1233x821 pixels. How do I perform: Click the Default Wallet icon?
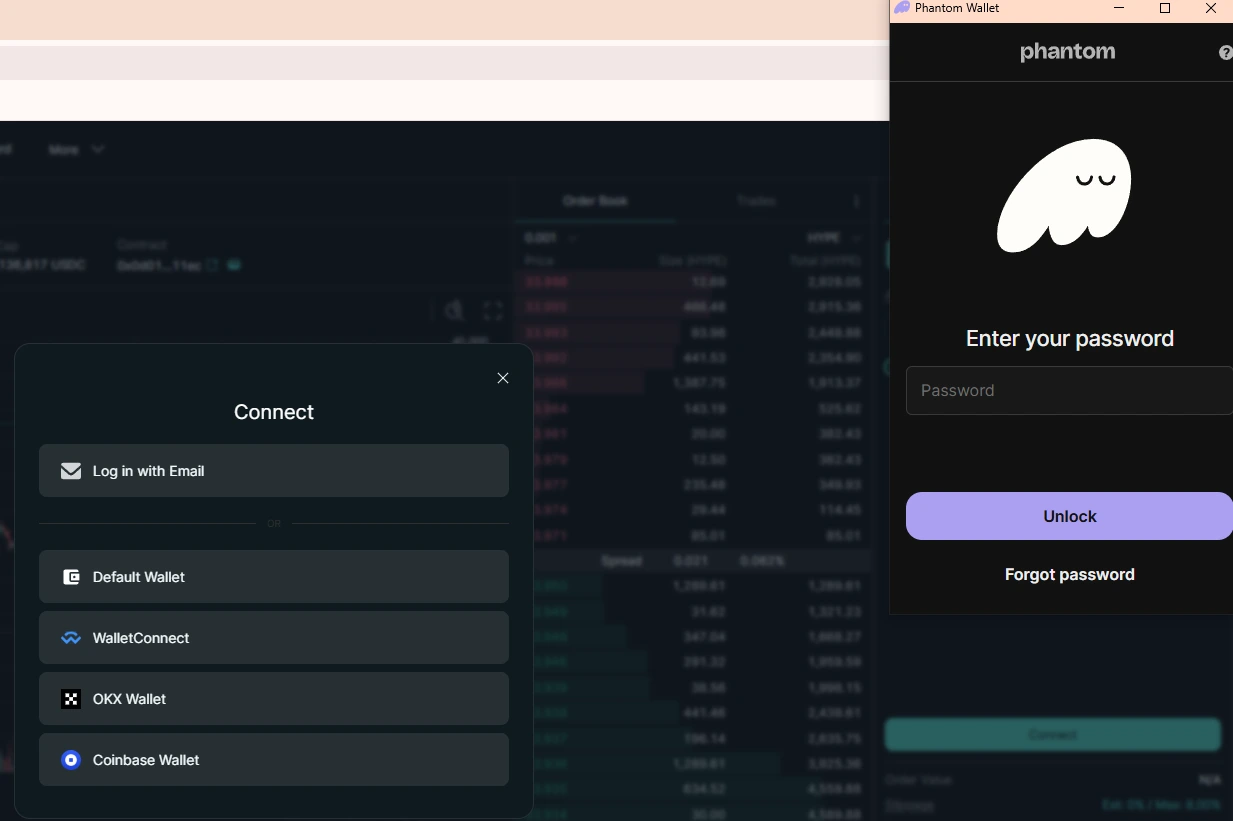[71, 577]
